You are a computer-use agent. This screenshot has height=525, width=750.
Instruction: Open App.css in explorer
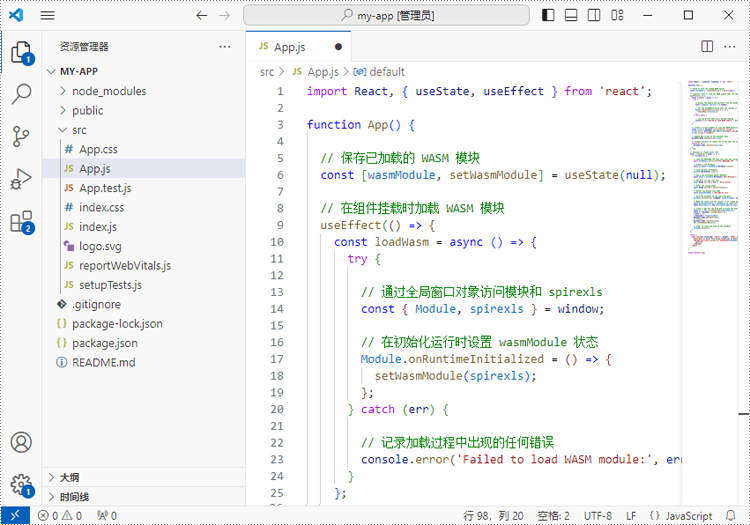coord(98,149)
